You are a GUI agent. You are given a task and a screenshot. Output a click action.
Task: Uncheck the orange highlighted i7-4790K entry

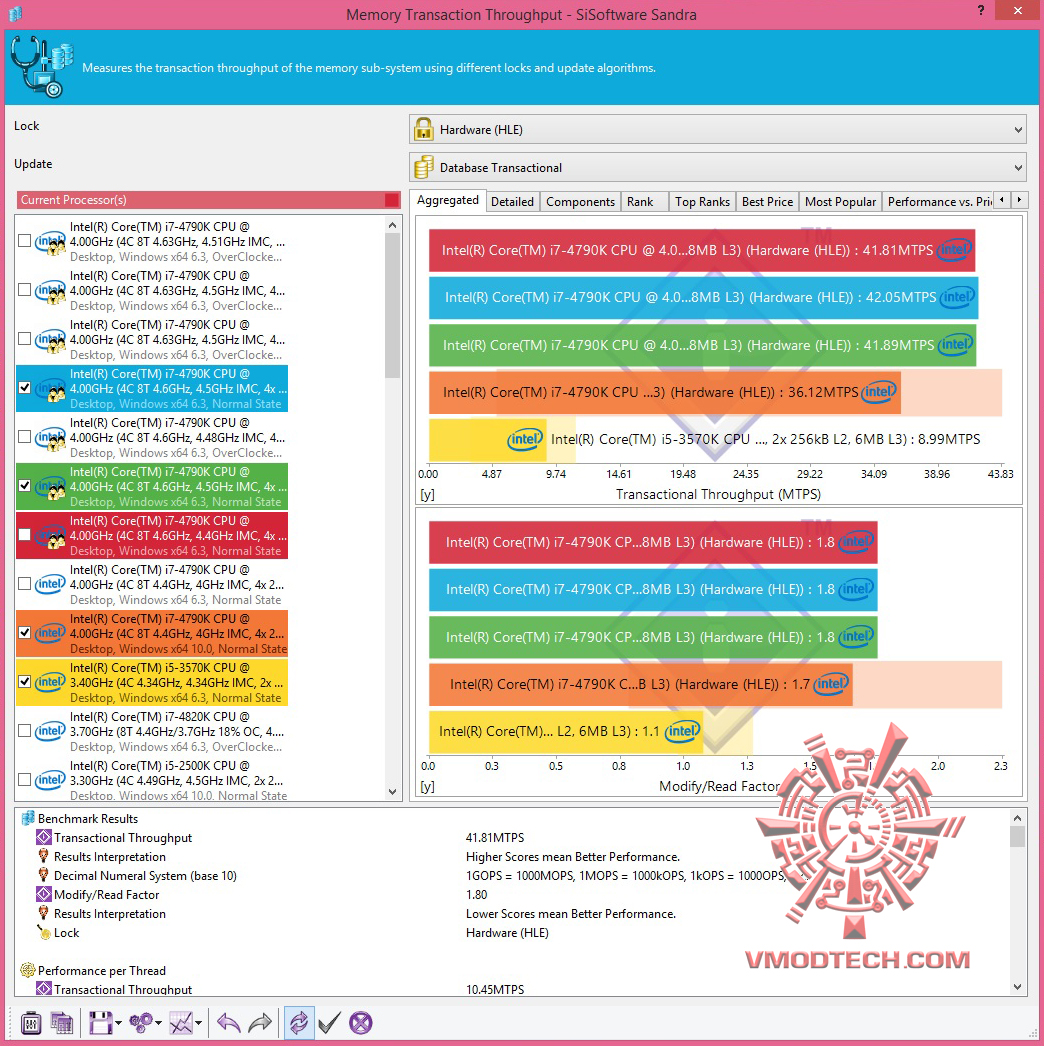(x=25, y=632)
